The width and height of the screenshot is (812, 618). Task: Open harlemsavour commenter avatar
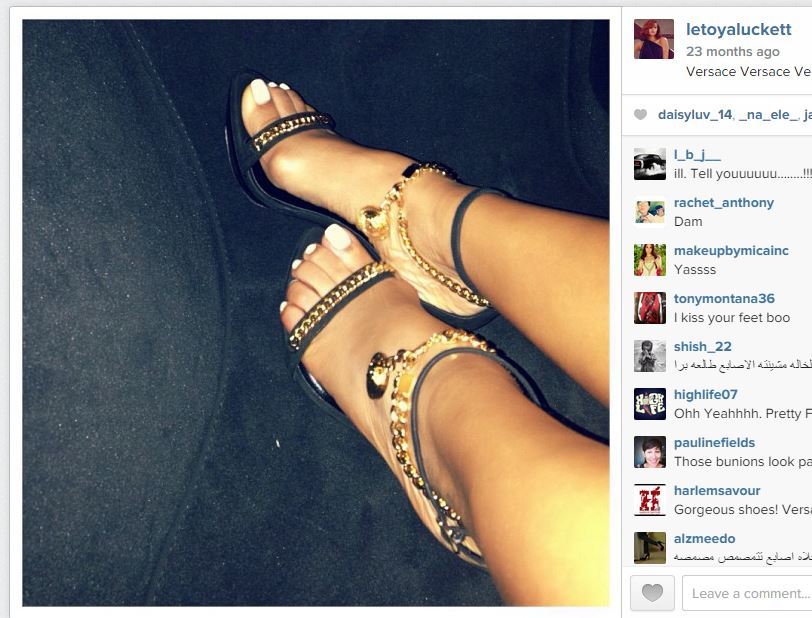click(650, 500)
